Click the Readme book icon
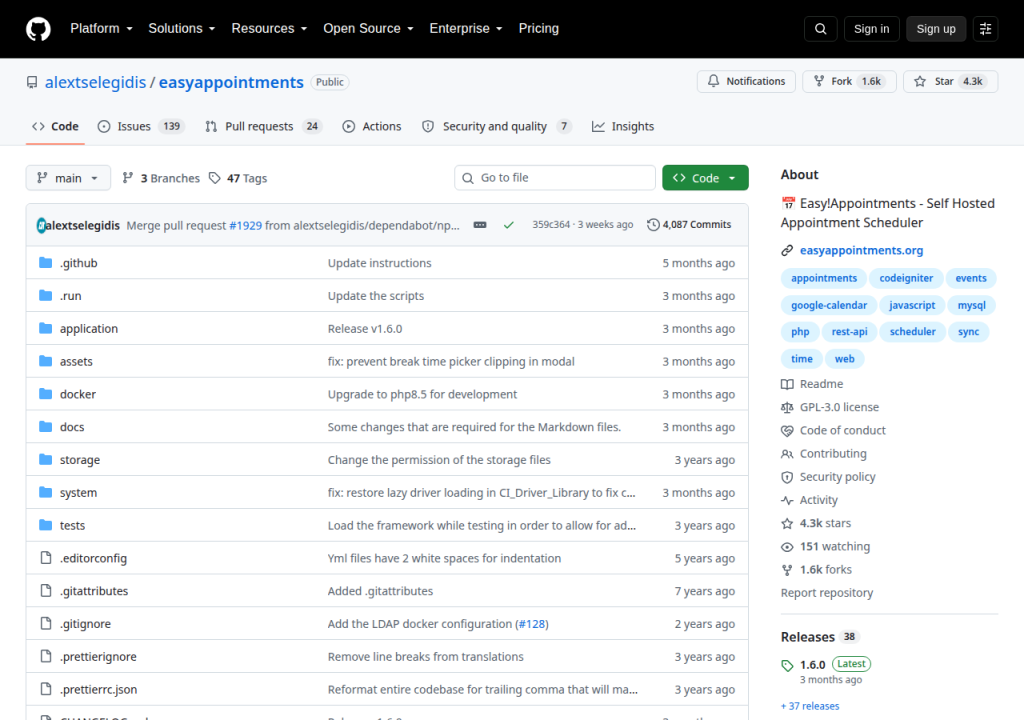Image resolution: width=1024 pixels, height=720 pixels. (788, 384)
